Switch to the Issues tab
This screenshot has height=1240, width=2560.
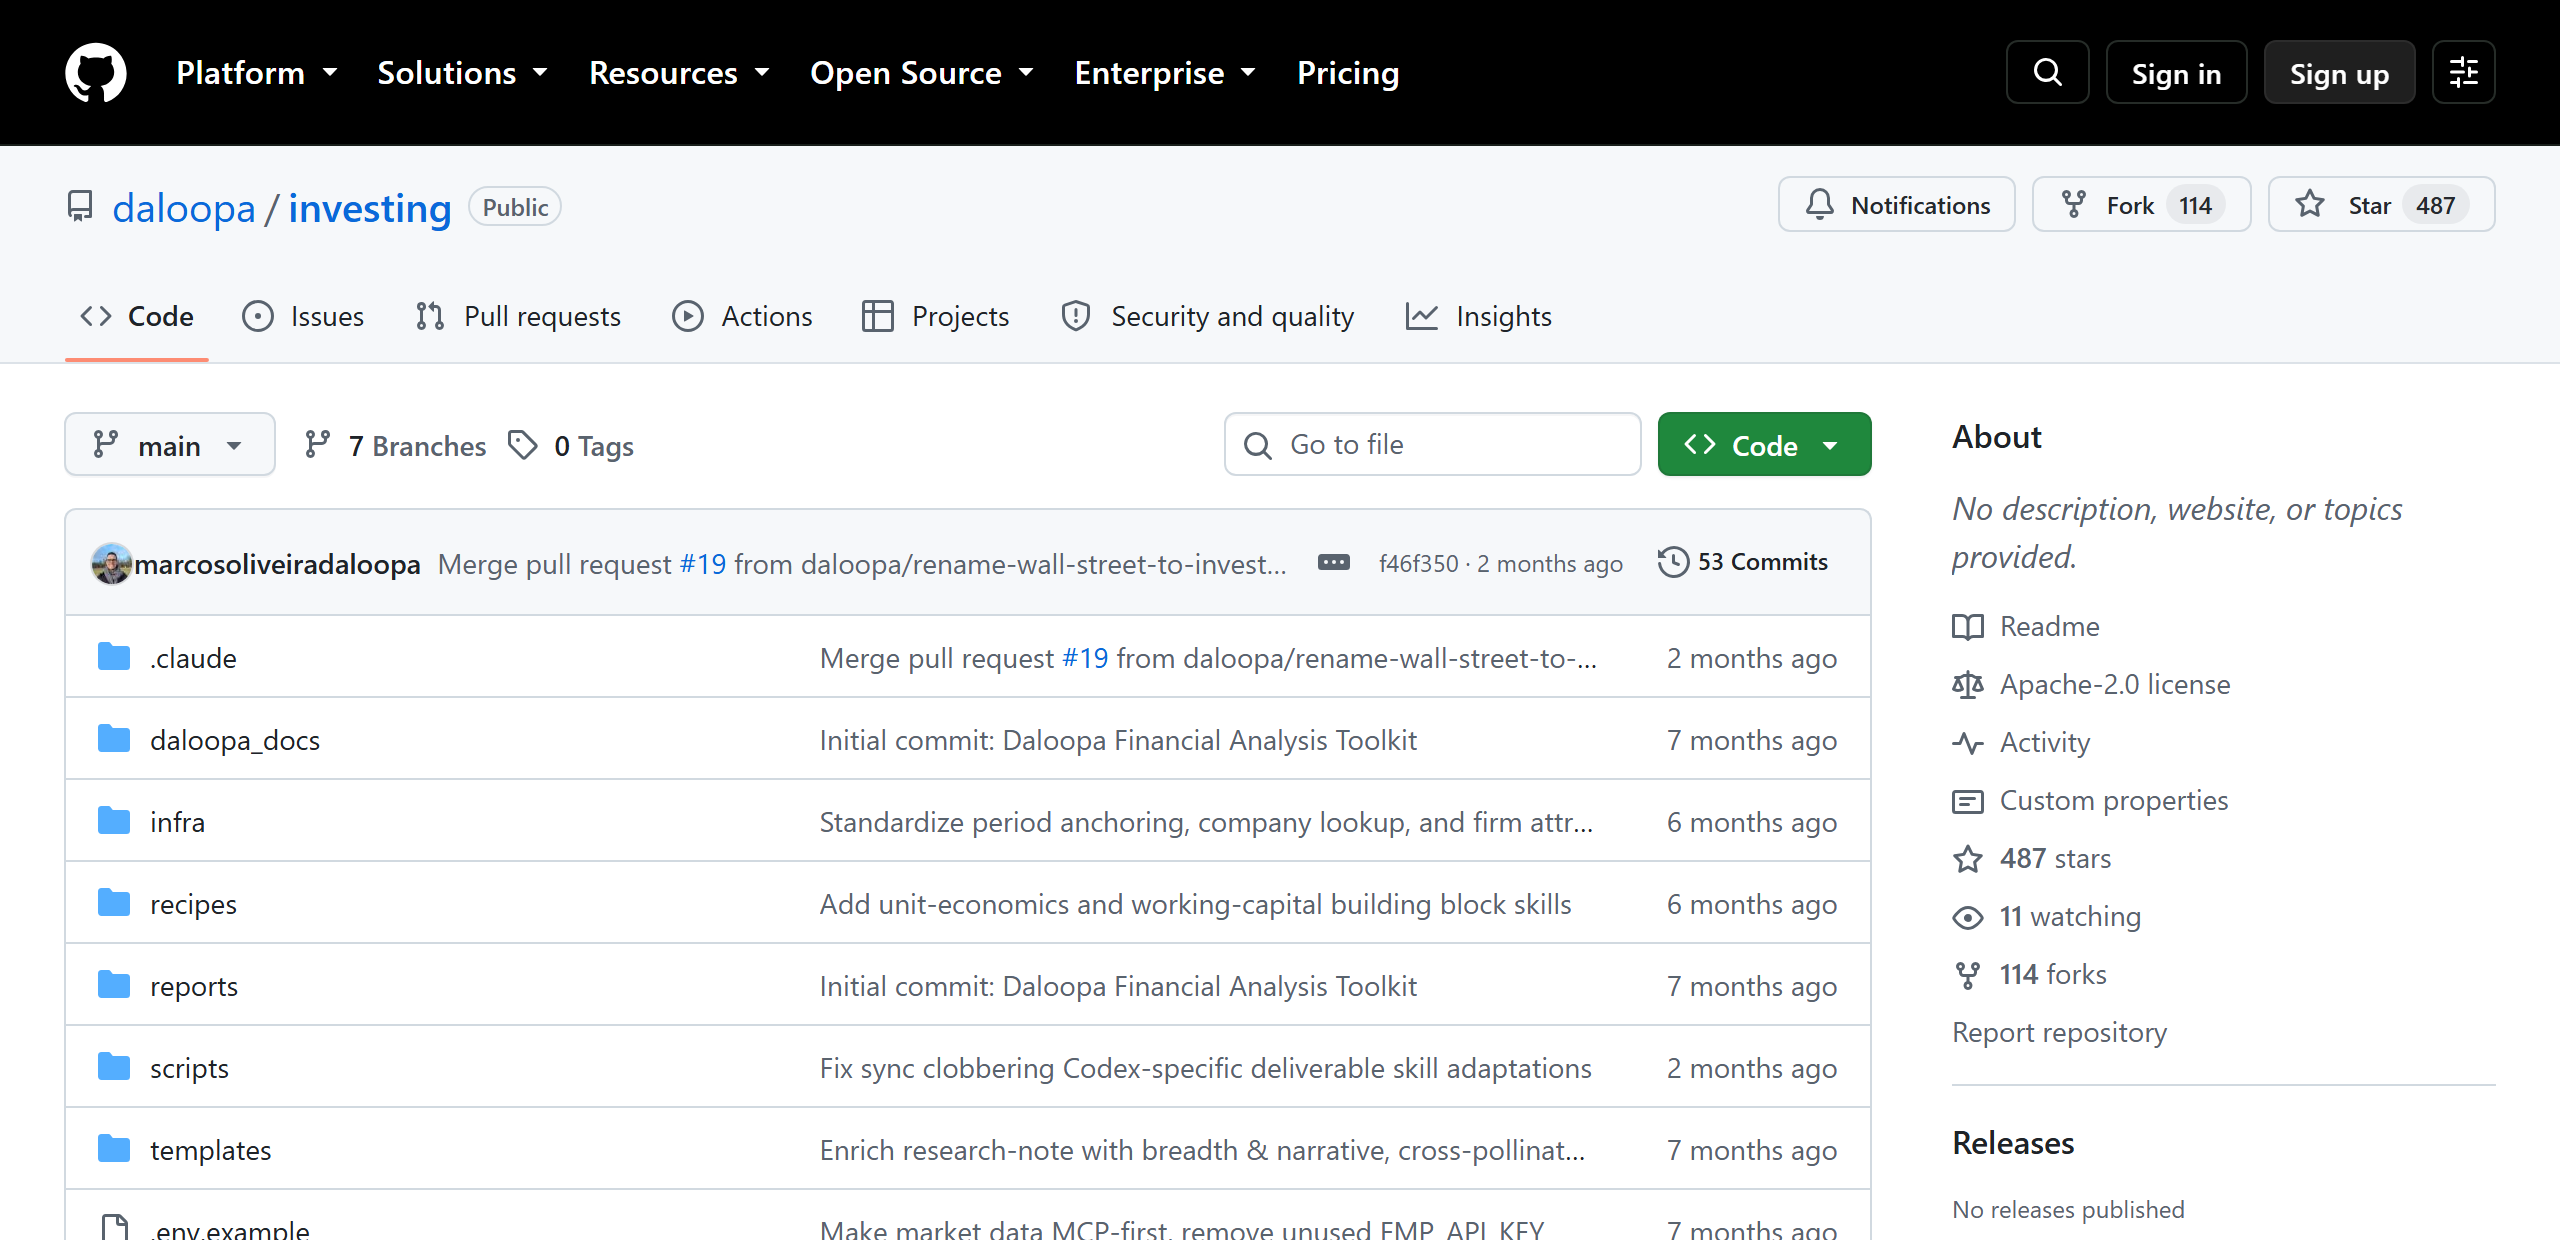pyautogui.click(x=303, y=316)
